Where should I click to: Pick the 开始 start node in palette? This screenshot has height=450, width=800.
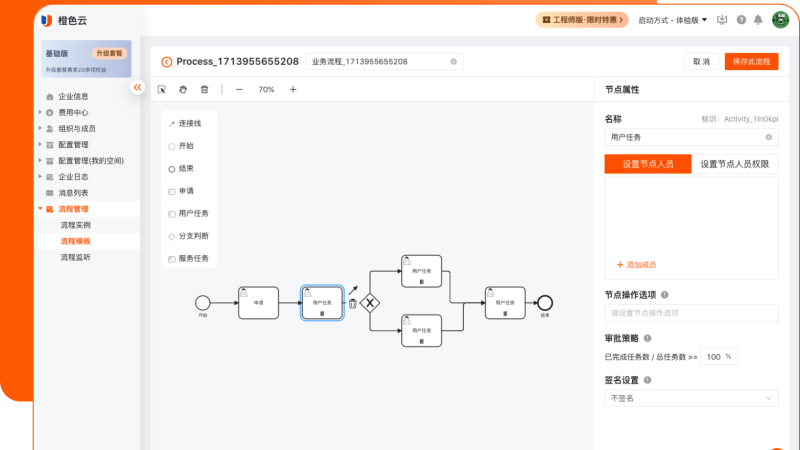tap(181, 146)
